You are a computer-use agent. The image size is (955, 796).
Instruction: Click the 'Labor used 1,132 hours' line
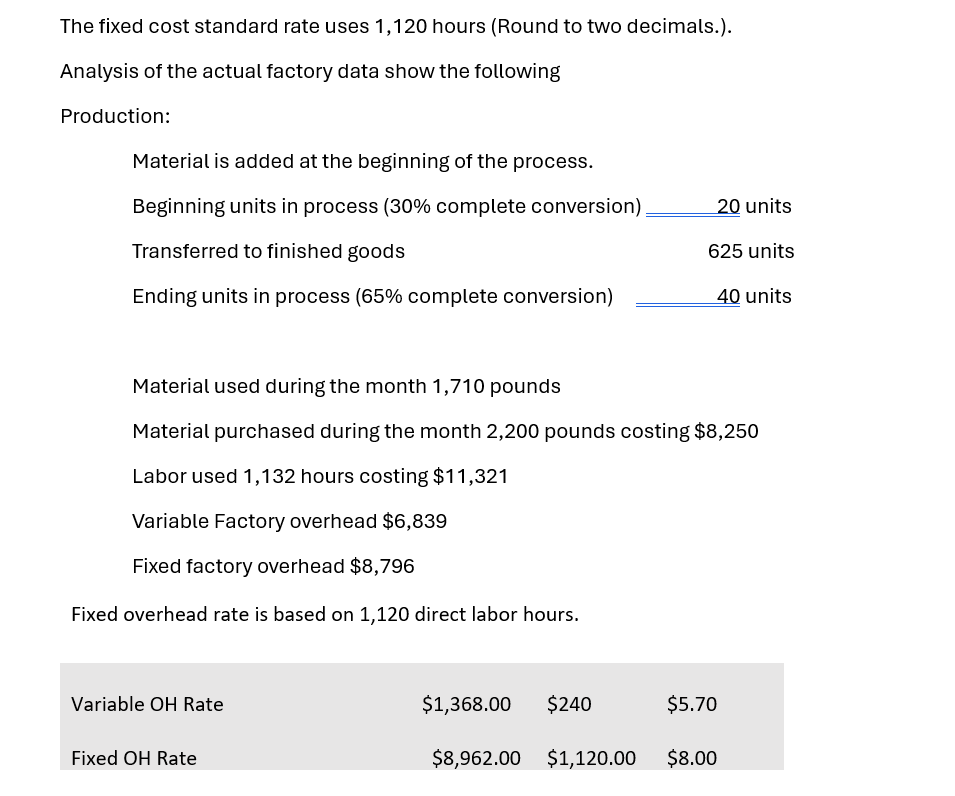[320, 476]
